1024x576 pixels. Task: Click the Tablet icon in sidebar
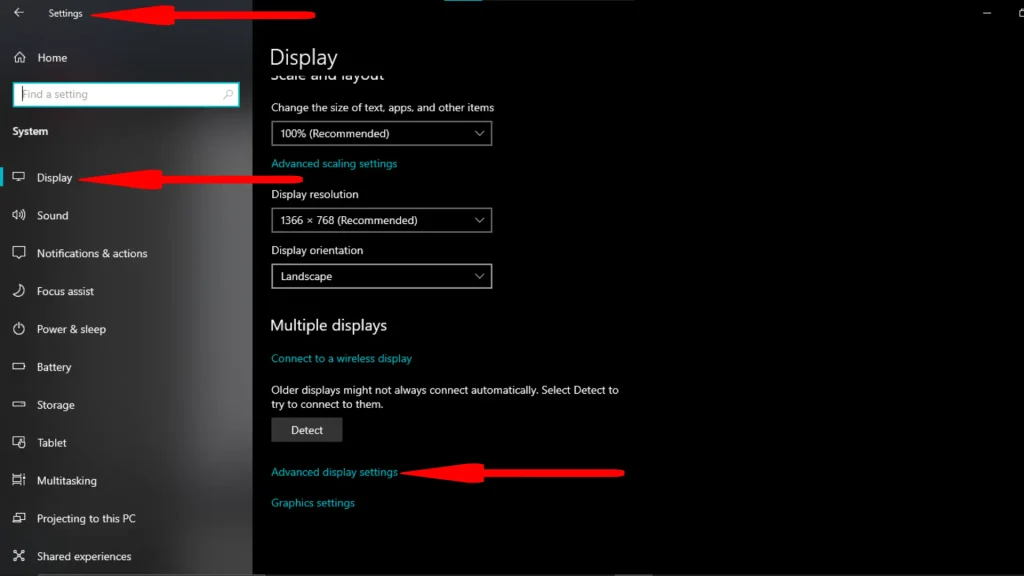point(19,442)
